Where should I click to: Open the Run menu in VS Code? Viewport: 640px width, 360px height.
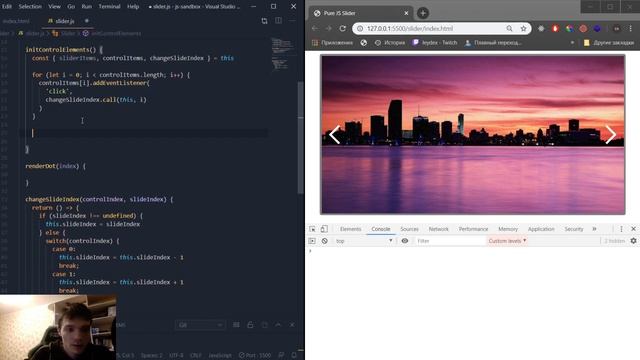(87, 7)
